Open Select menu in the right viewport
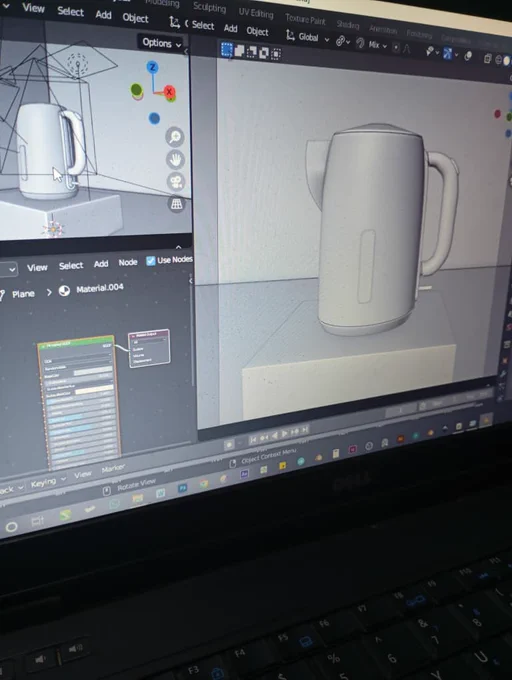The image size is (512, 680). (x=203, y=26)
